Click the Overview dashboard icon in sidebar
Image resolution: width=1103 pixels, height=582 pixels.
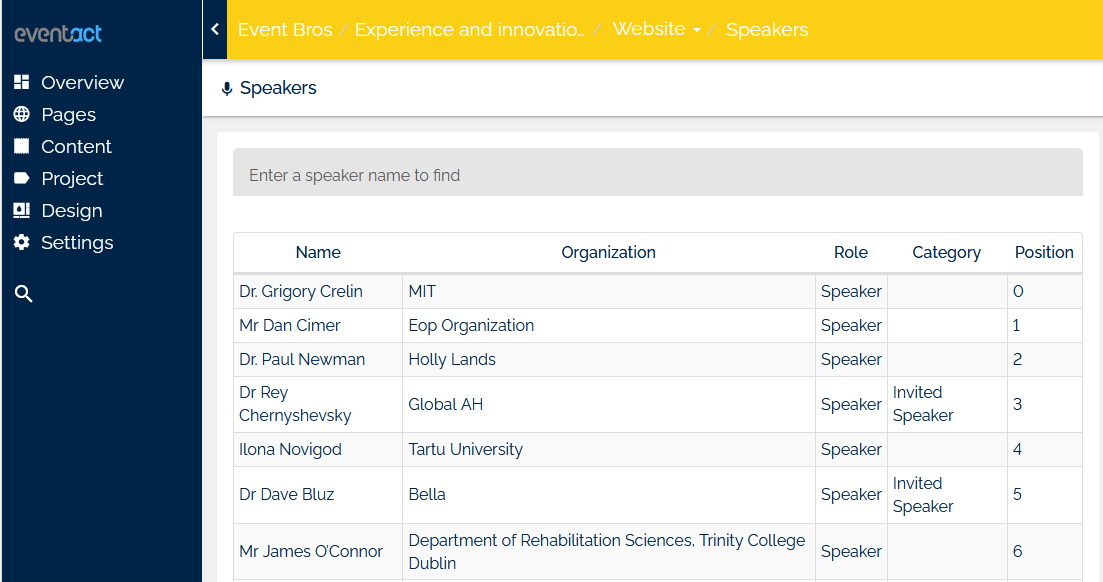[21, 82]
